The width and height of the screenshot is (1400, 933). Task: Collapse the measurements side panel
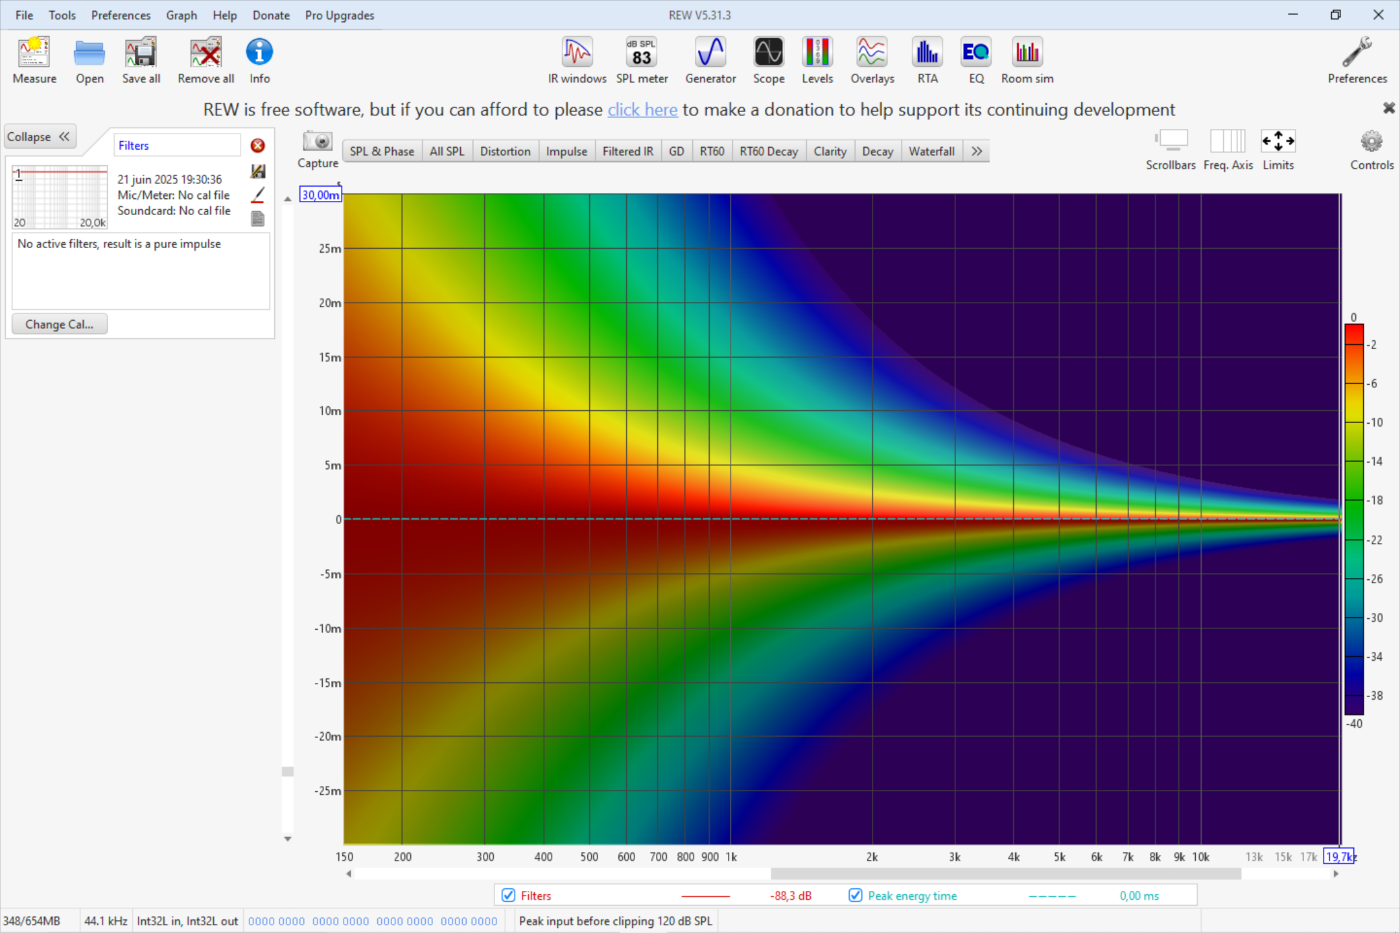click(x=40, y=137)
